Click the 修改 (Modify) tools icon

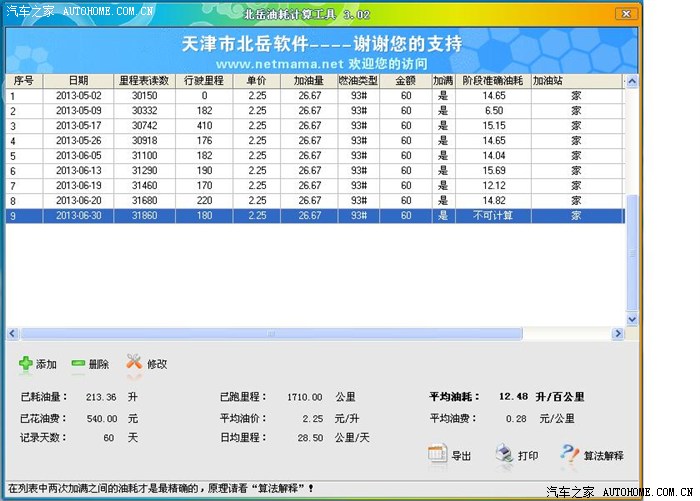[134, 364]
